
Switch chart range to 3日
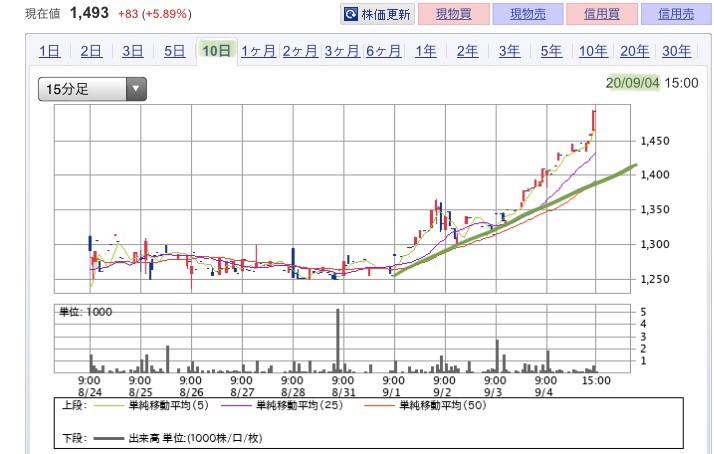pyautogui.click(x=133, y=51)
